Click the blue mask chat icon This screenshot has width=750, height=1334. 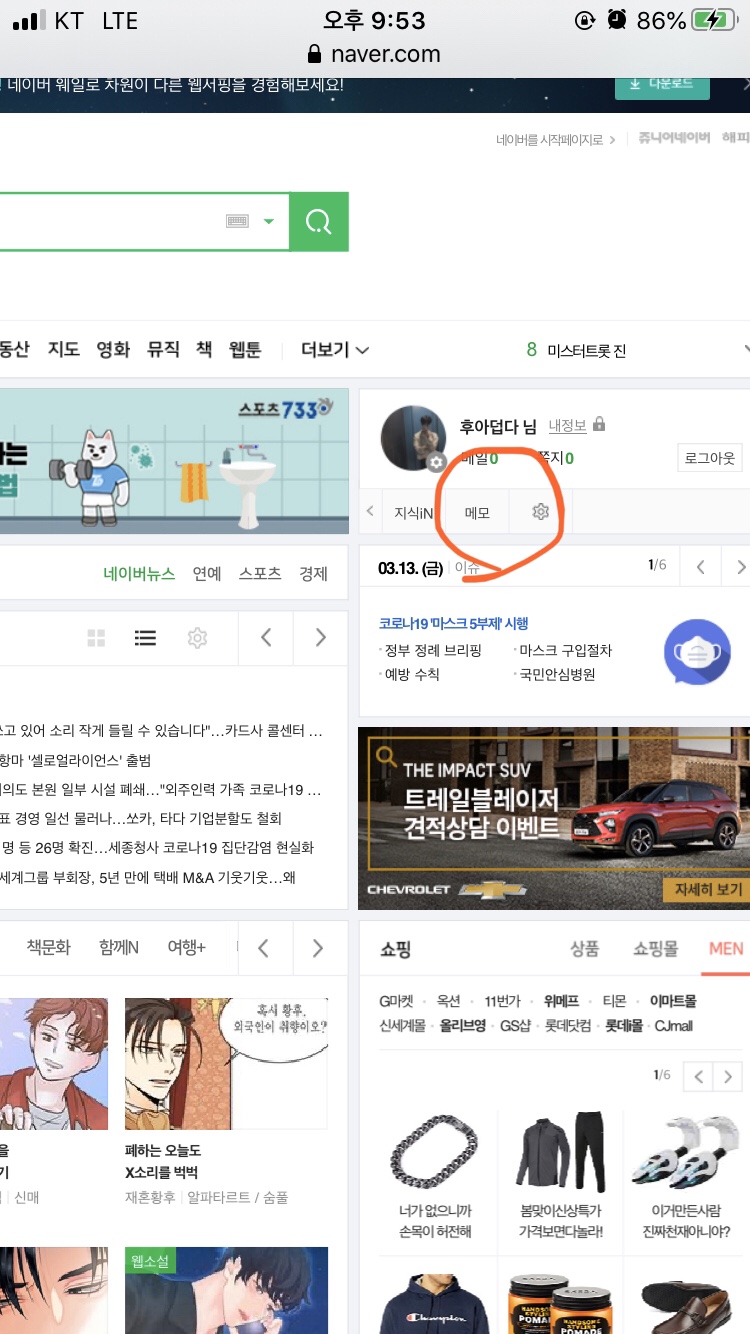pos(697,651)
